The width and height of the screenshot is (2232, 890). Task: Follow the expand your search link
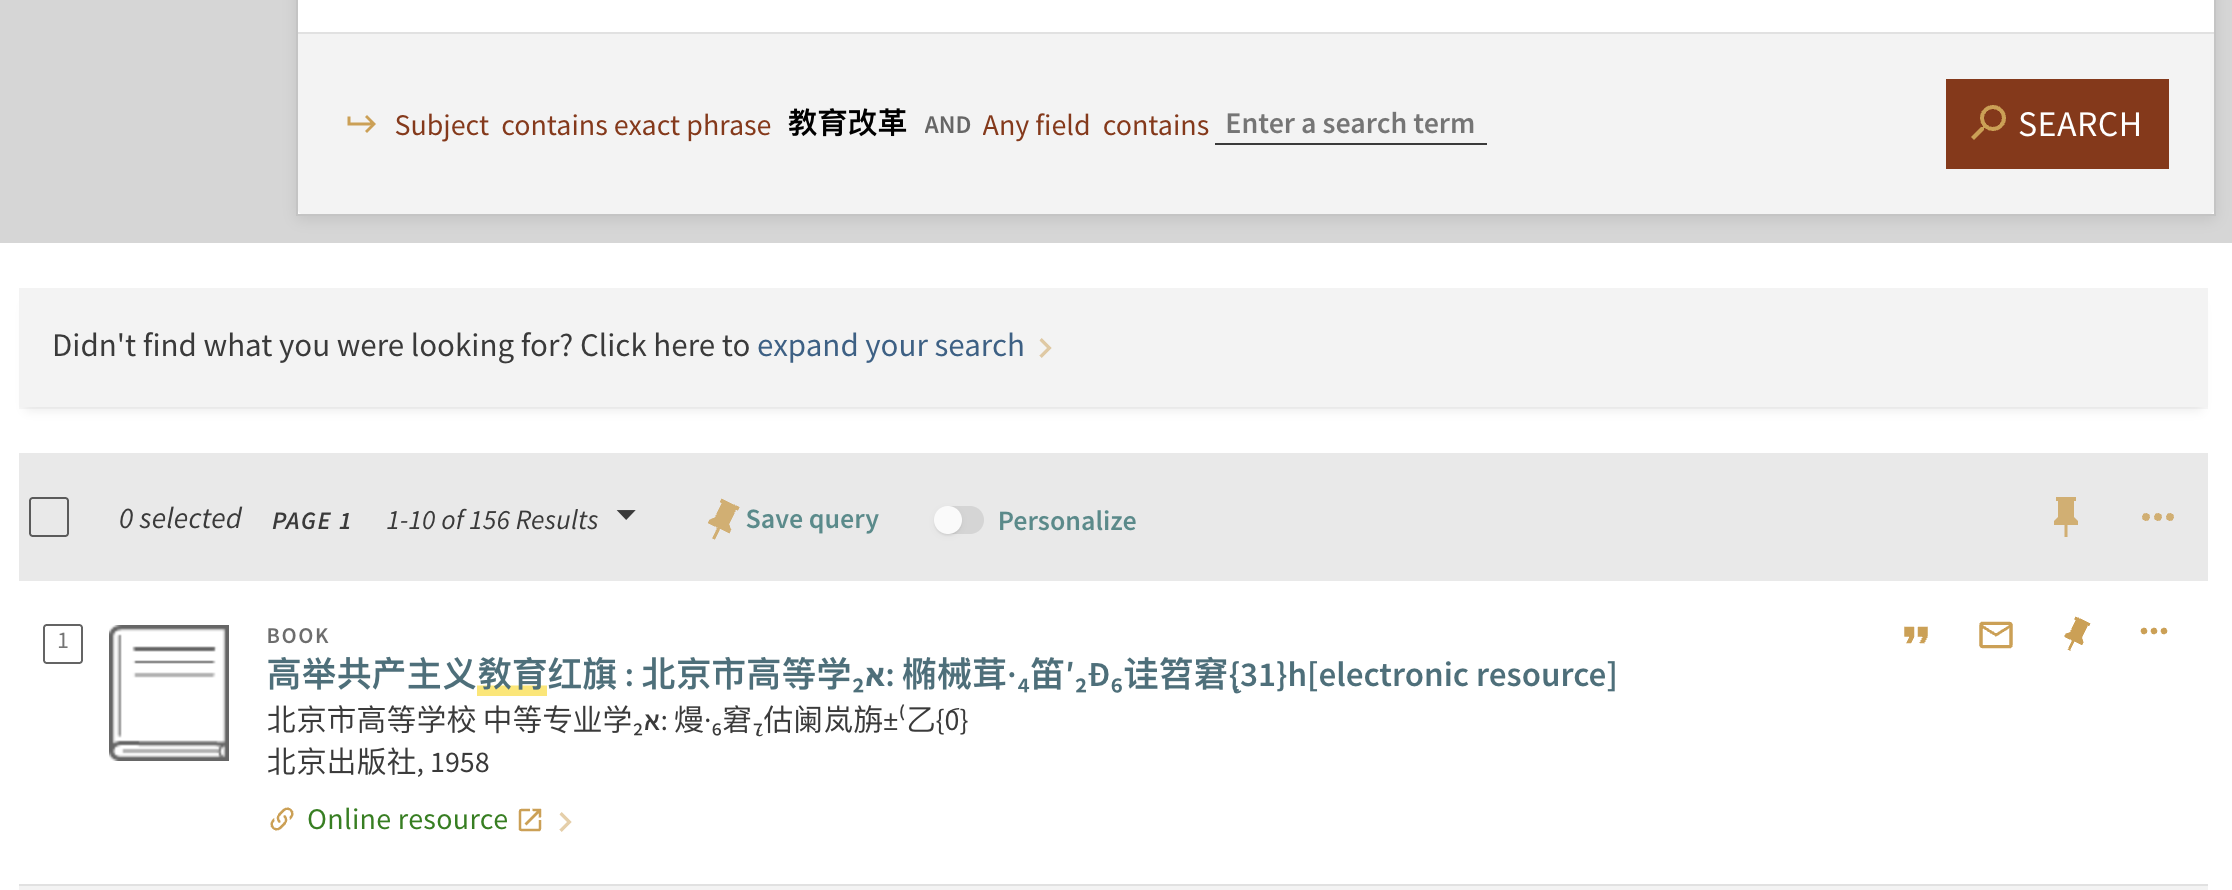point(890,345)
